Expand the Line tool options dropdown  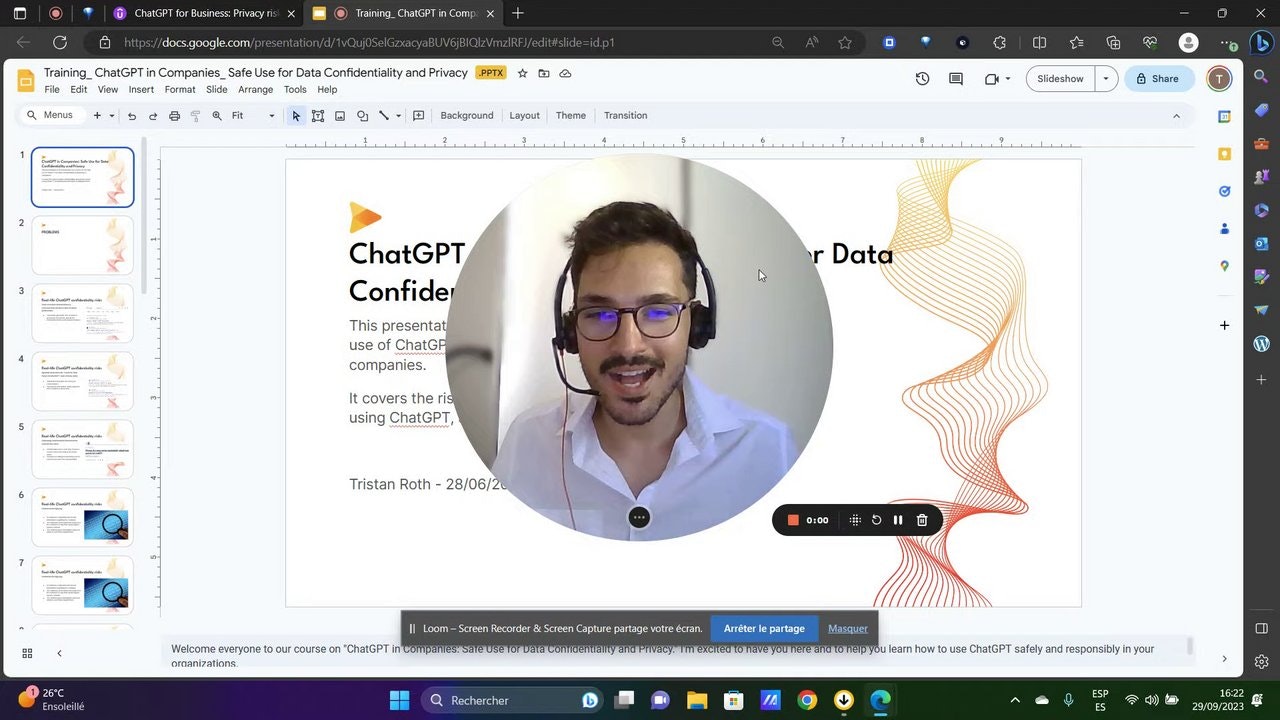[398, 115]
